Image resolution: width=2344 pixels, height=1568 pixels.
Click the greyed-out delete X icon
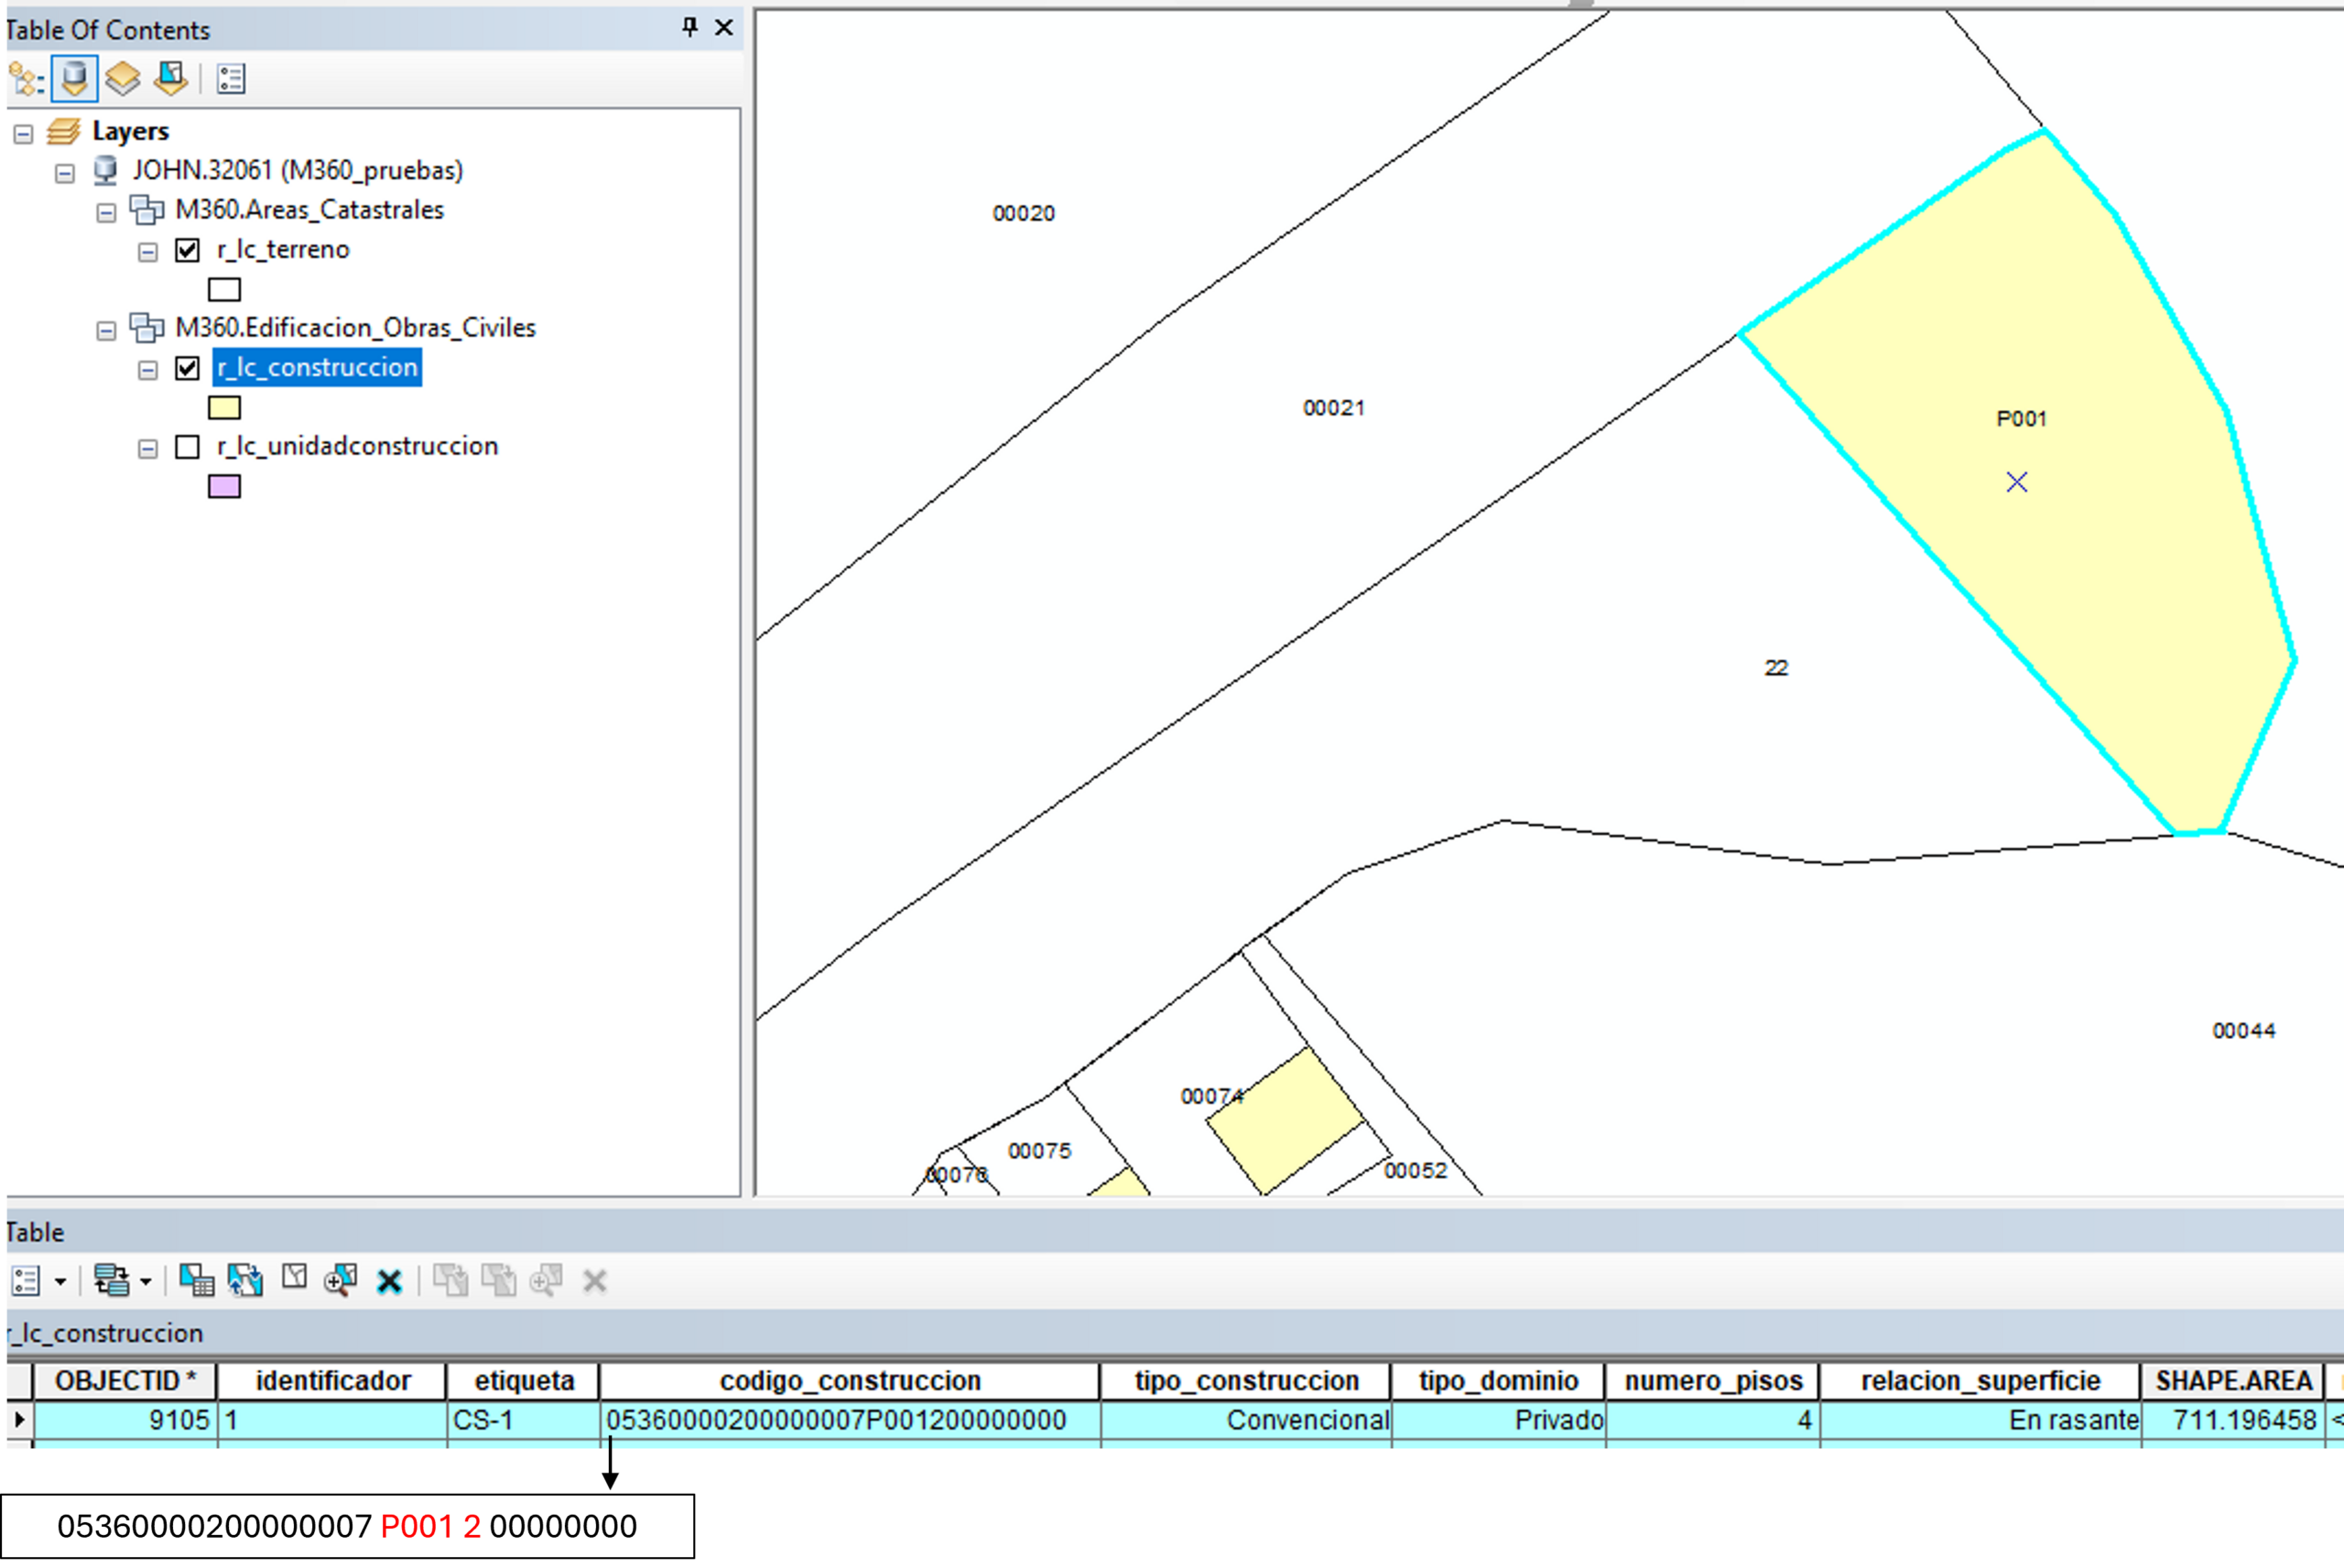[595, 1281]
